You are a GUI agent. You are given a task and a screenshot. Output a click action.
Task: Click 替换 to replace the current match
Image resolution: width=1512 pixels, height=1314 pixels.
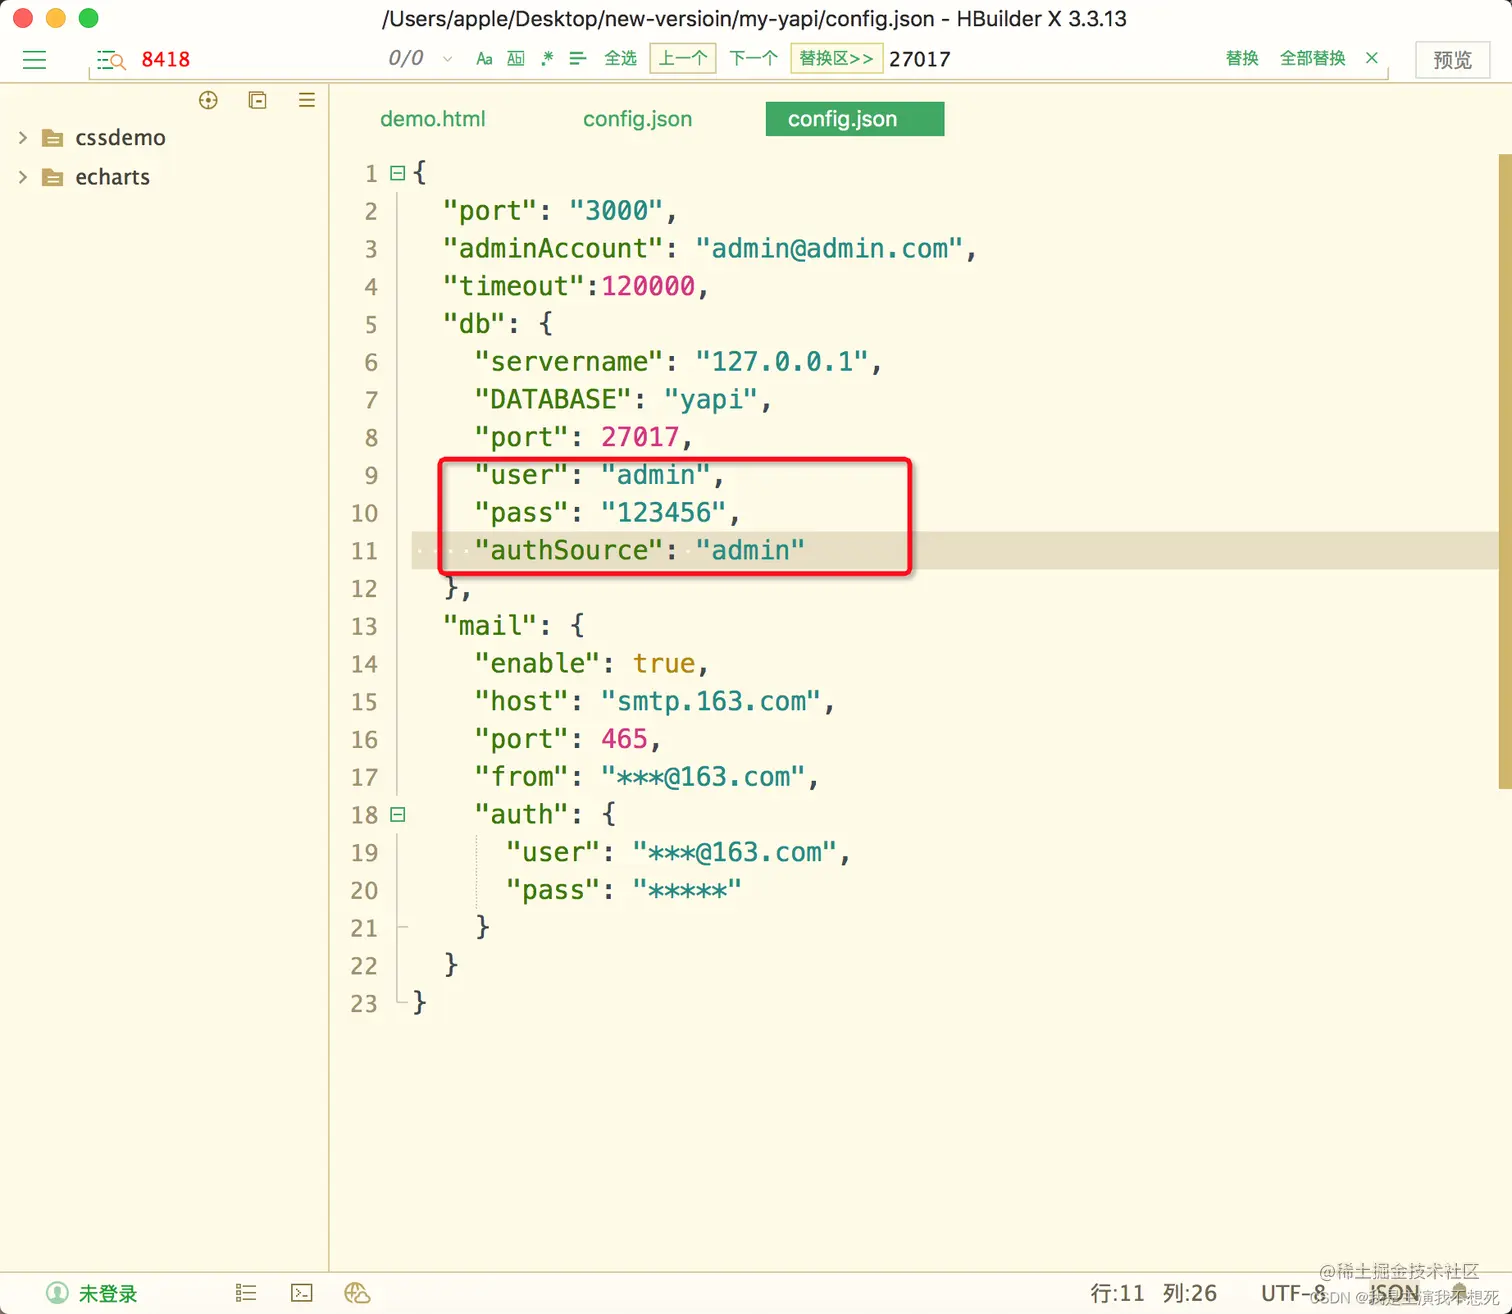click(1242, 59)
